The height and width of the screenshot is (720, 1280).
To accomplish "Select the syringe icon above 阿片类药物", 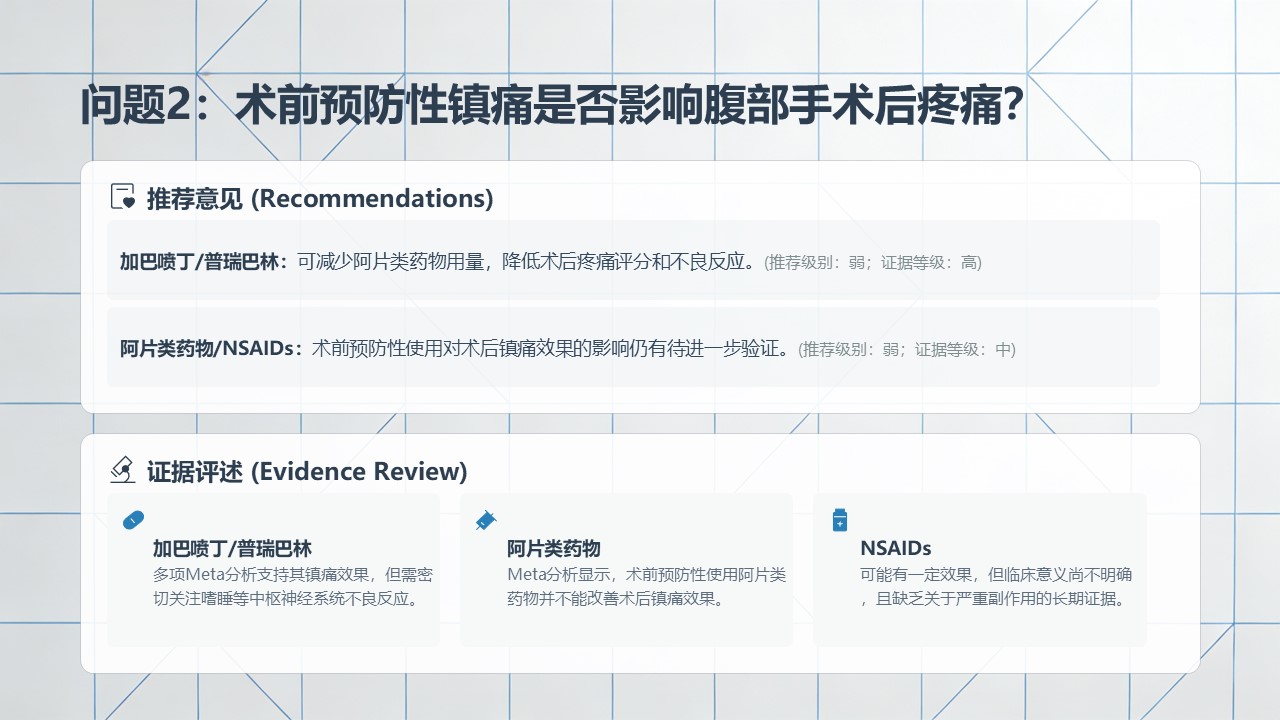I will tap(487, 520).
